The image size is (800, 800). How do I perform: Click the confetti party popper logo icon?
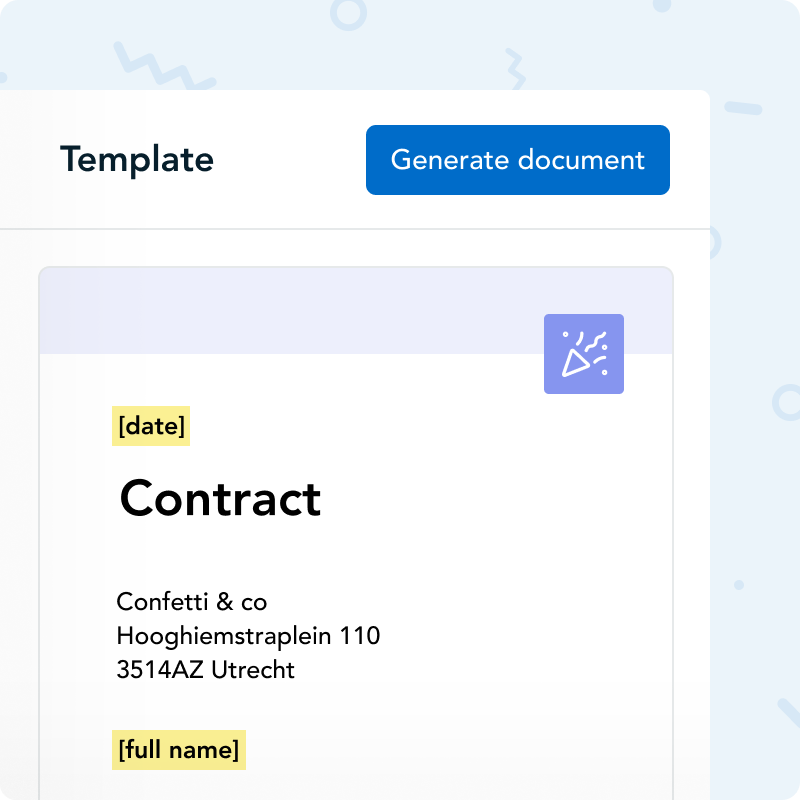pyautogui.click(x=584, y=354)
